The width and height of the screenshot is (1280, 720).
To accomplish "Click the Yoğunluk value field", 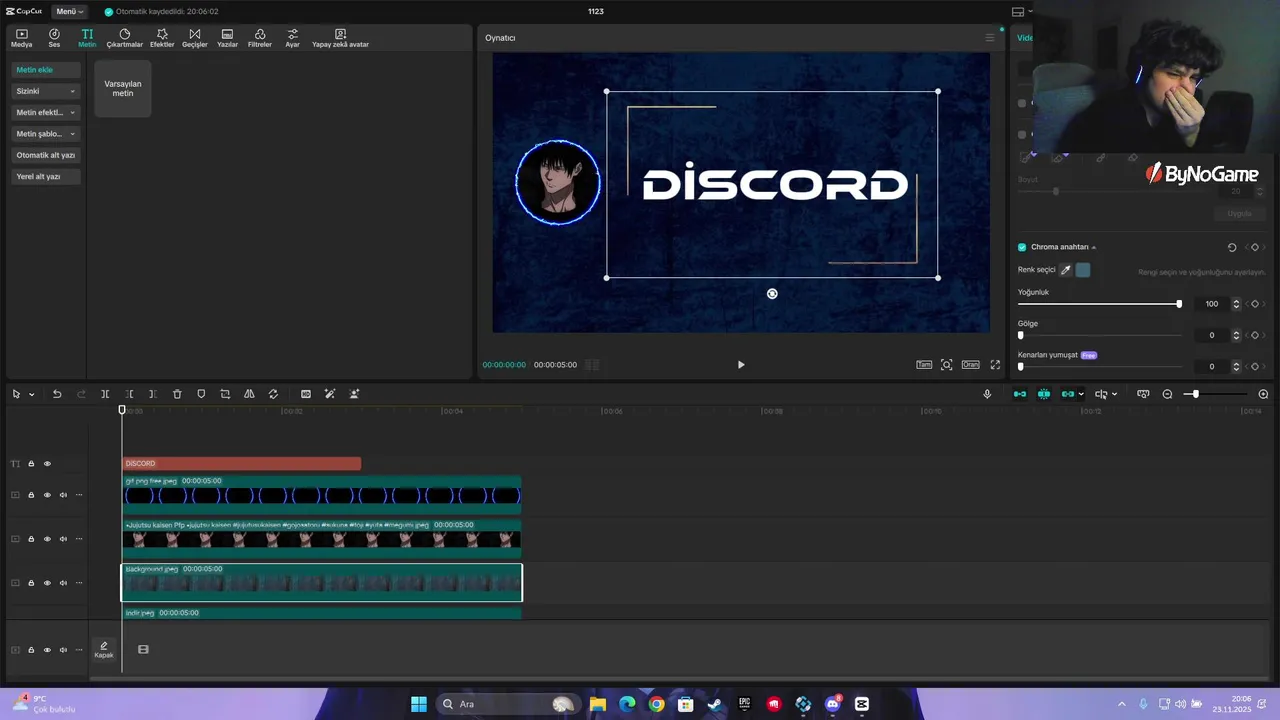I will pyautogui.click(x=1211, y=304).
